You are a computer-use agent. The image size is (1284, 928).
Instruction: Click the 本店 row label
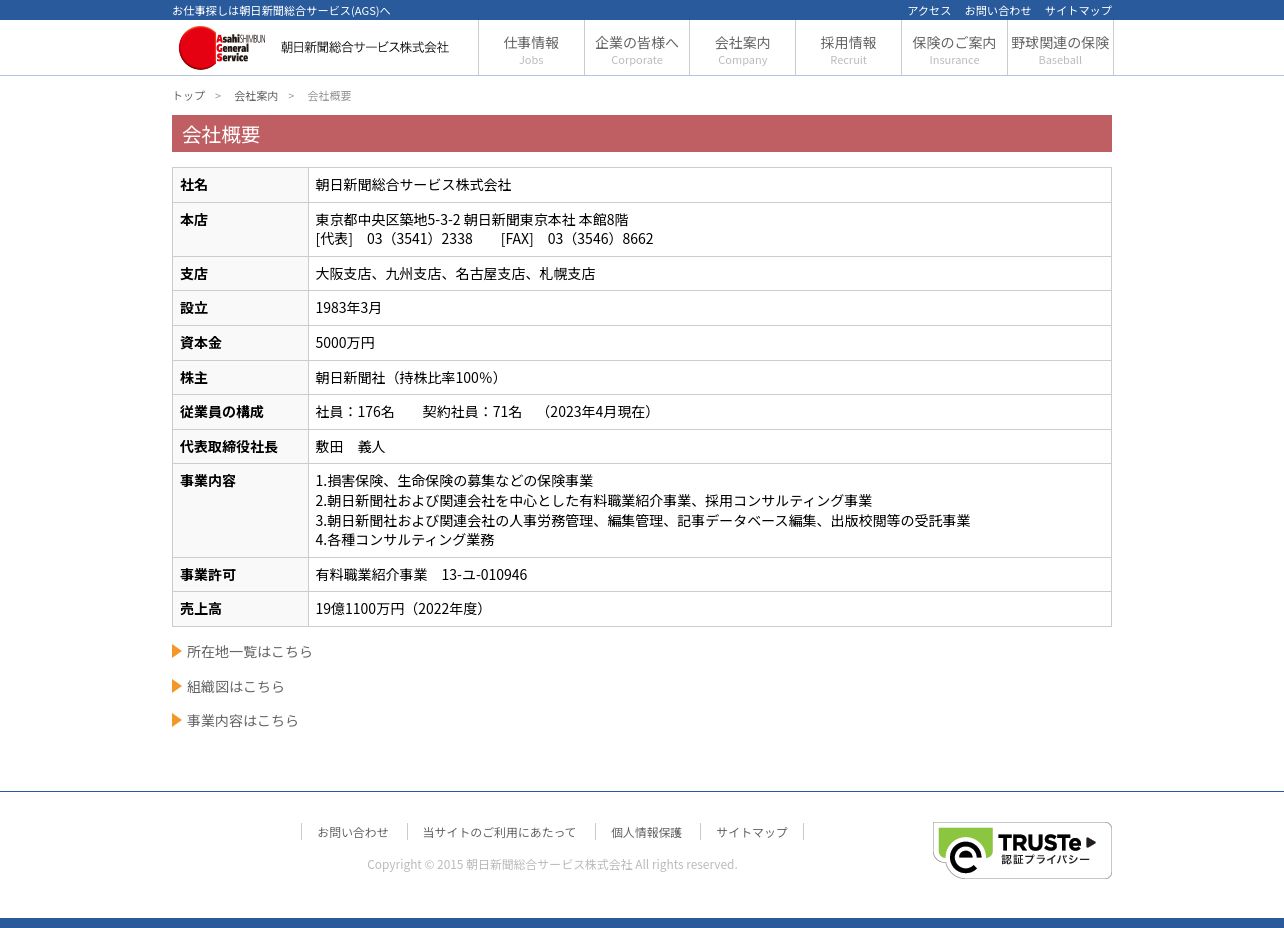click(x=194, y=220)
